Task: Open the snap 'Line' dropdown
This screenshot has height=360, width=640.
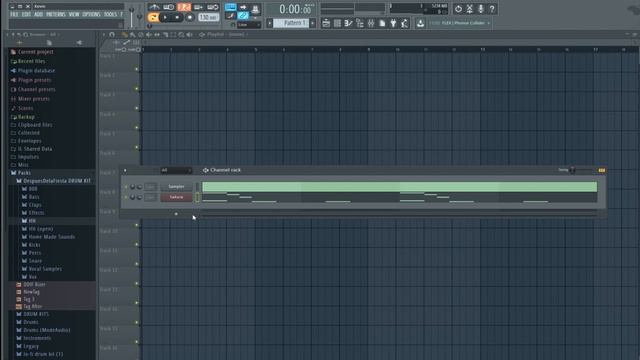Action: 249,25
